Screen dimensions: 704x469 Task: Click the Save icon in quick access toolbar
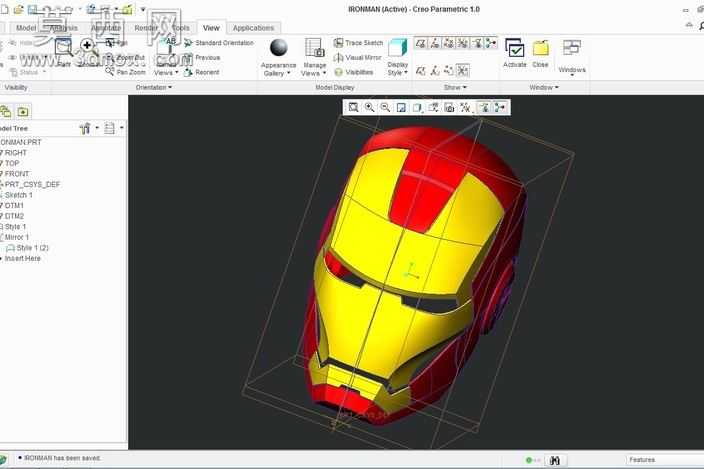(x=32, y=9)
